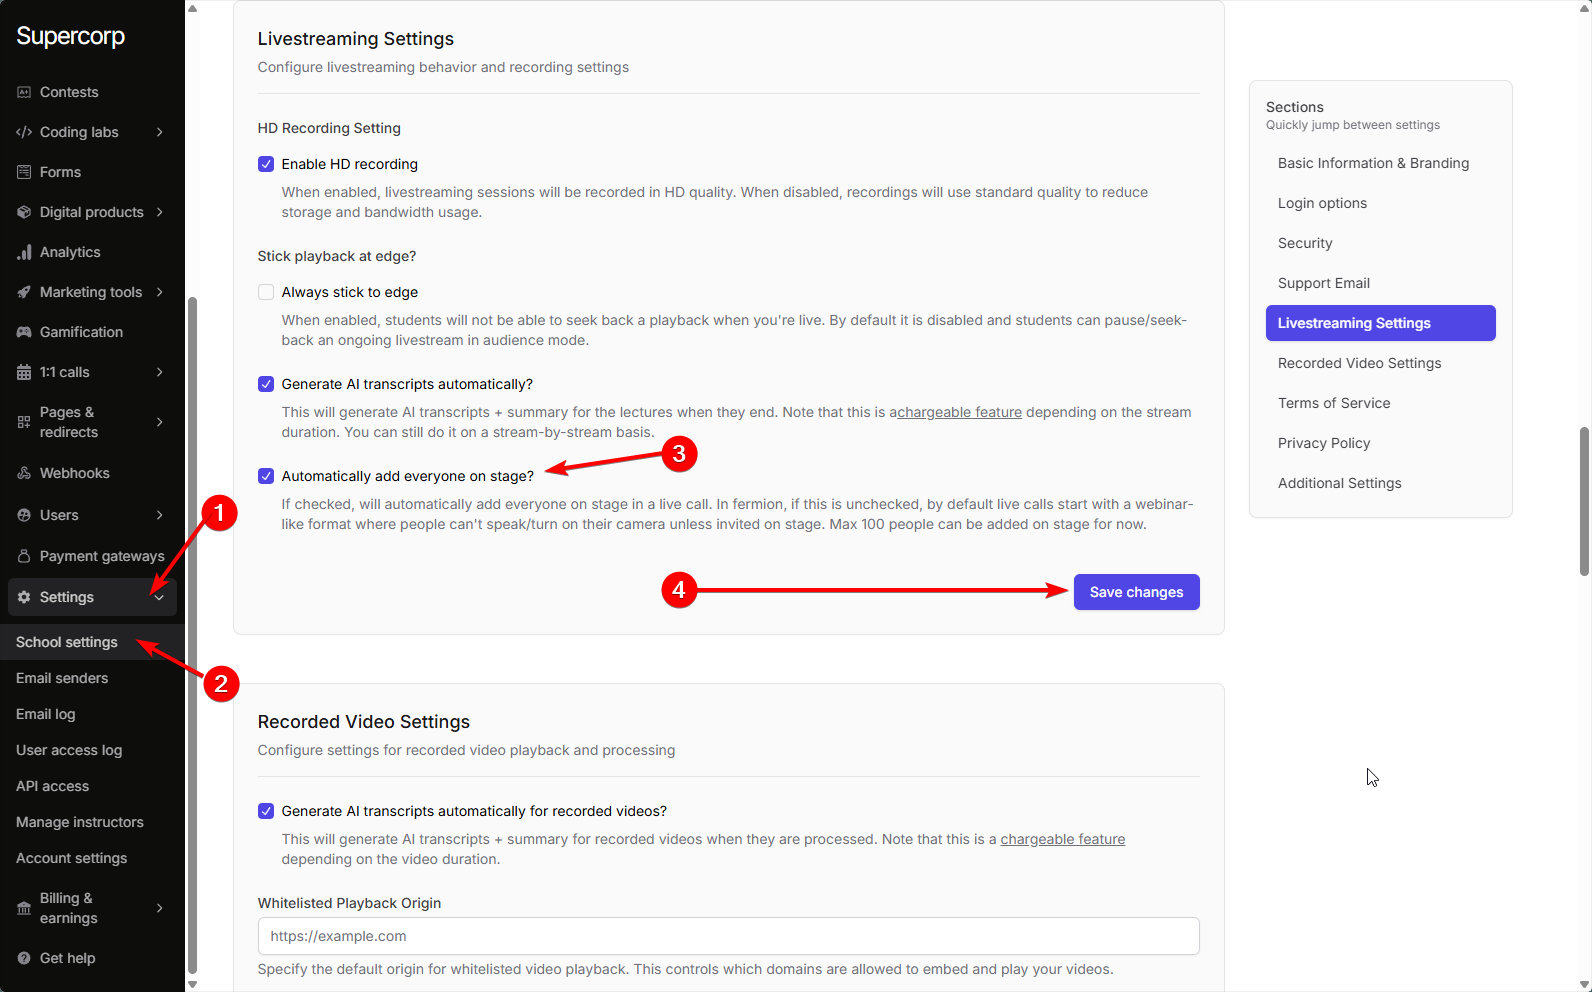1592x992 pixels.
Task: Click the Settings gear icon
Action: click(x=24, y=597)
